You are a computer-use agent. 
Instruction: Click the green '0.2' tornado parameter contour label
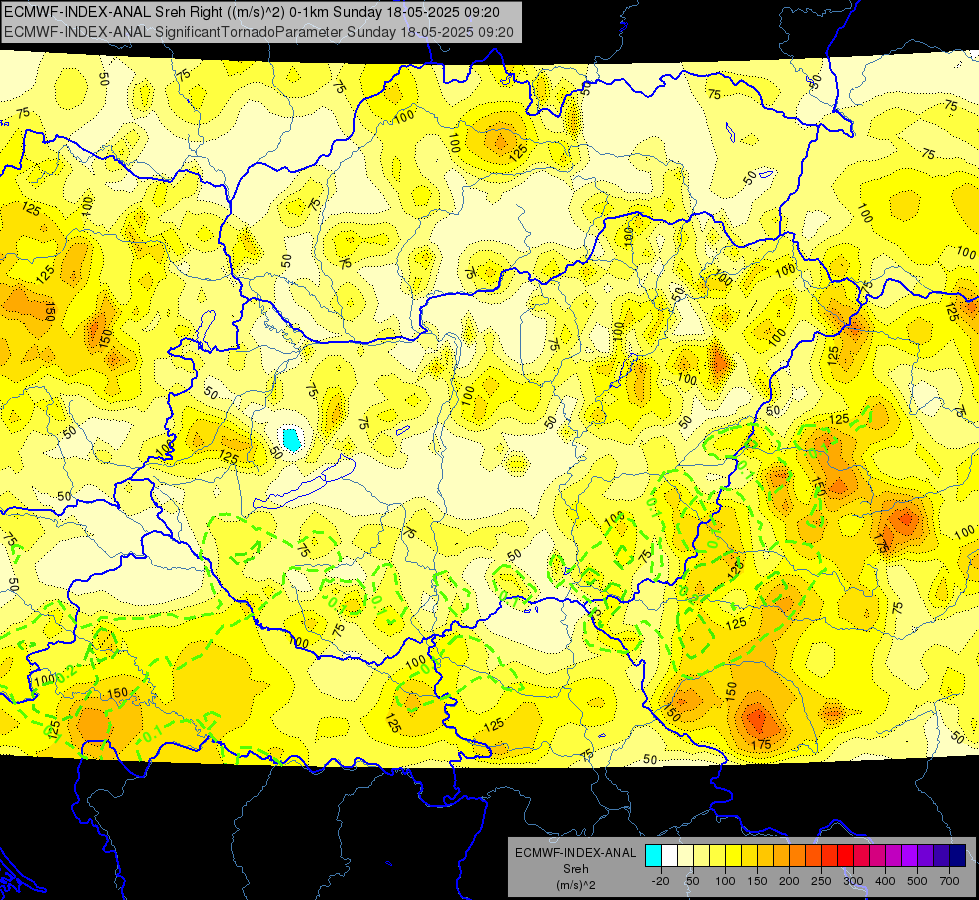[67, 674]
